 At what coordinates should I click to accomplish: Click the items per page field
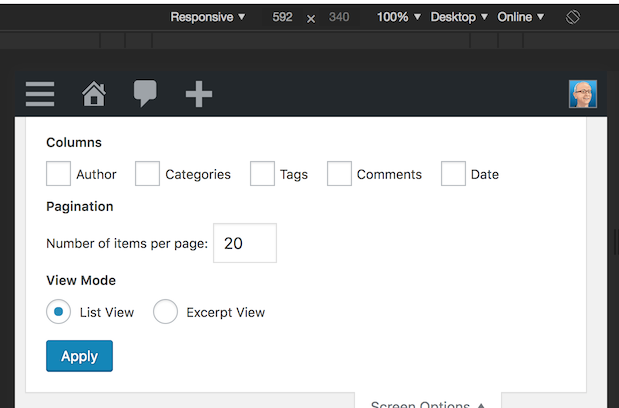tap(245, 243)
